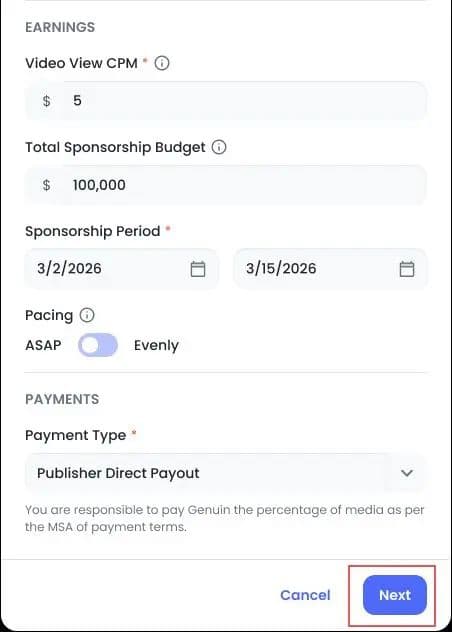Open the Publisher Direct Payout combo box

click(225, 473)
